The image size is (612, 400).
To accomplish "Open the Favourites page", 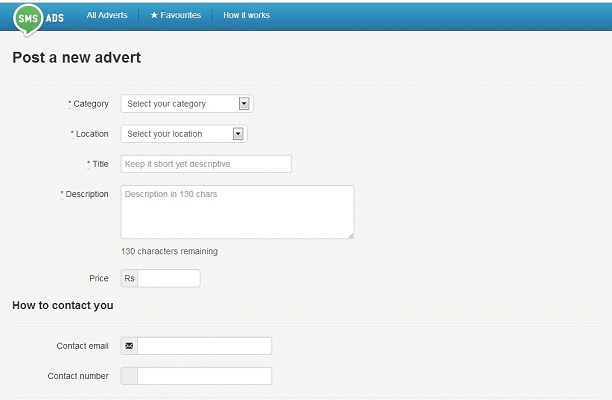I will coord(176,15).
